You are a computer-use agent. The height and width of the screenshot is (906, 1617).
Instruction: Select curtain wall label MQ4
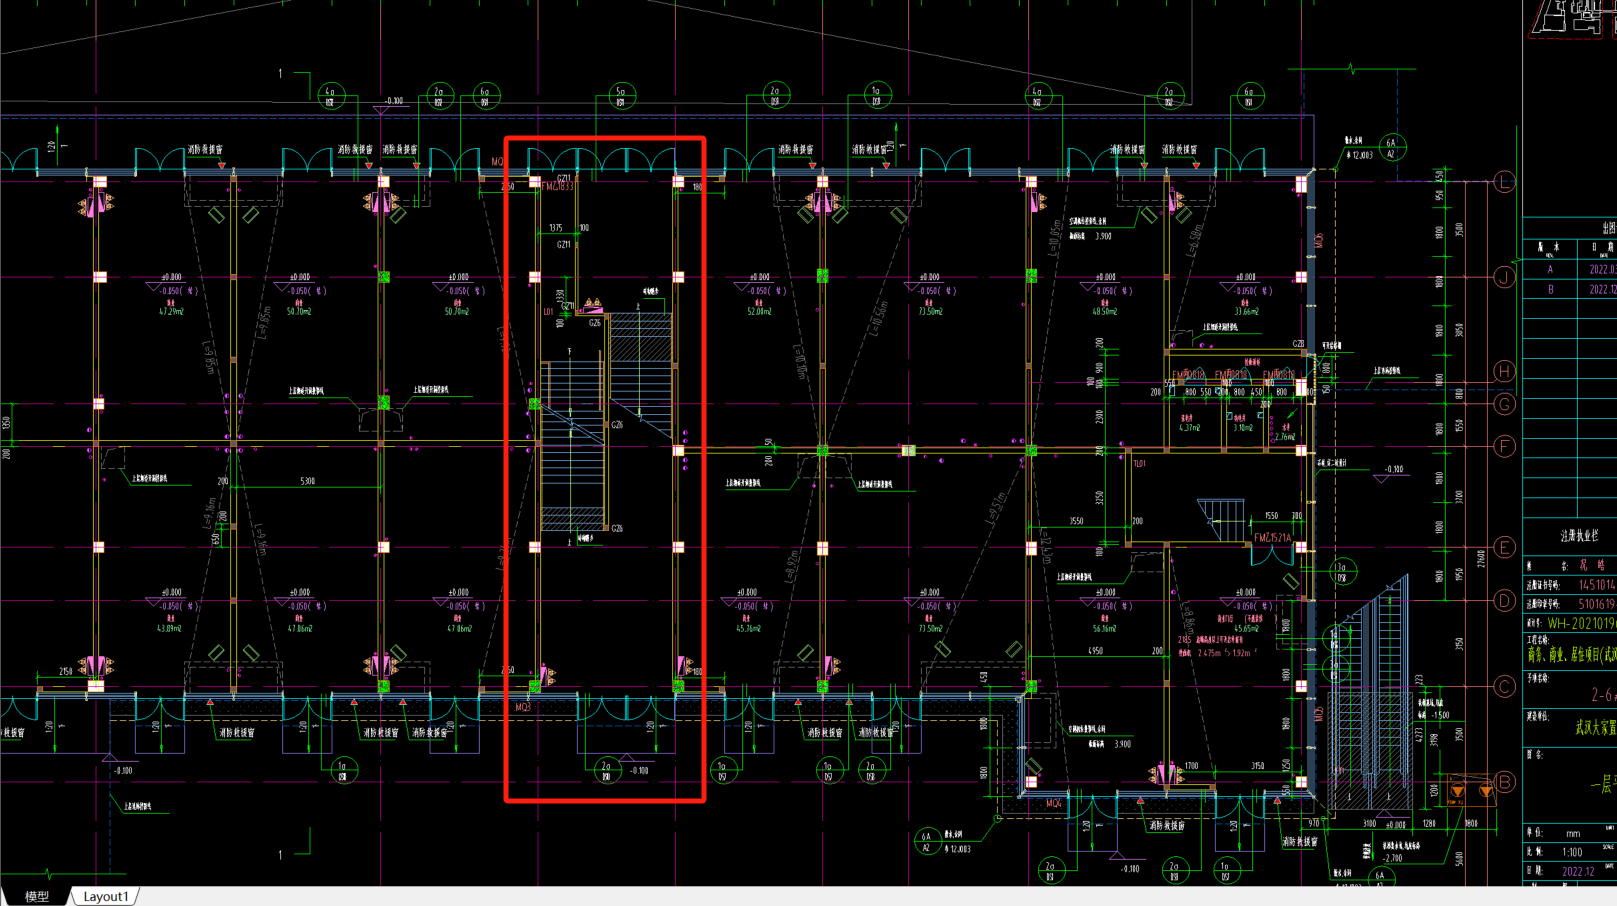pyautogui.click(x=1054, y=803)
